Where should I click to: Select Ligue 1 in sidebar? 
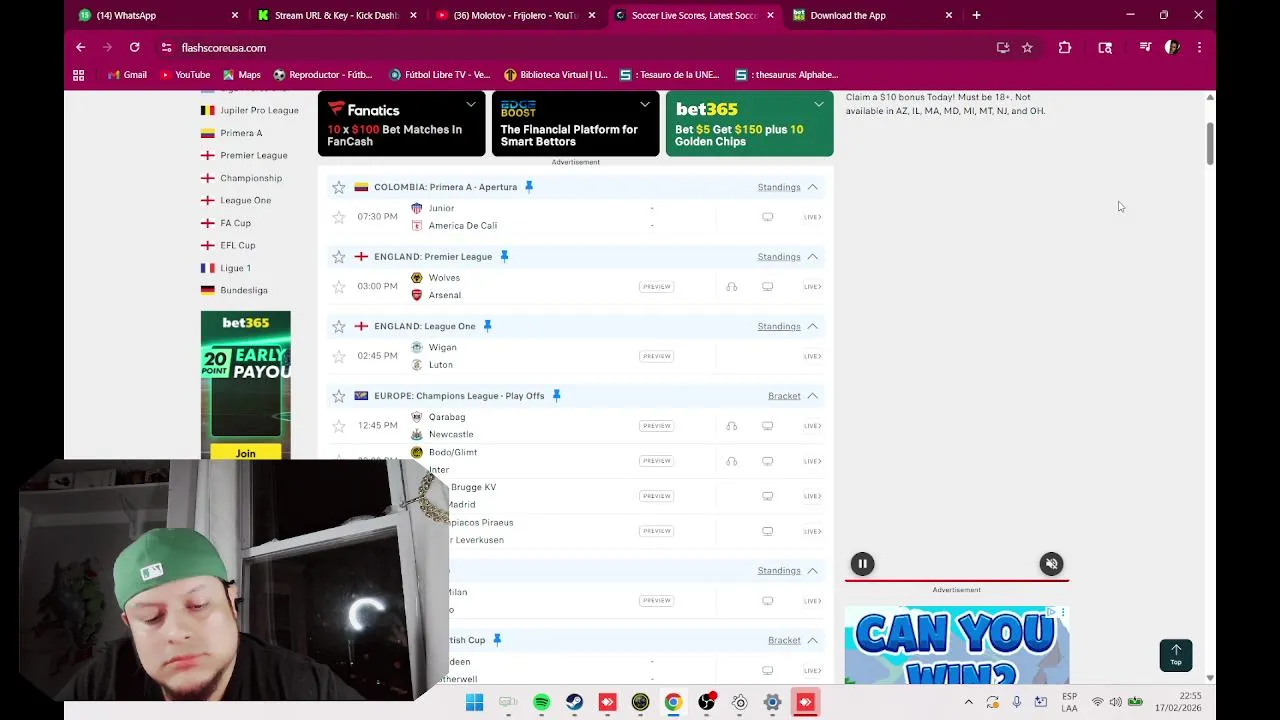point(226,268)
